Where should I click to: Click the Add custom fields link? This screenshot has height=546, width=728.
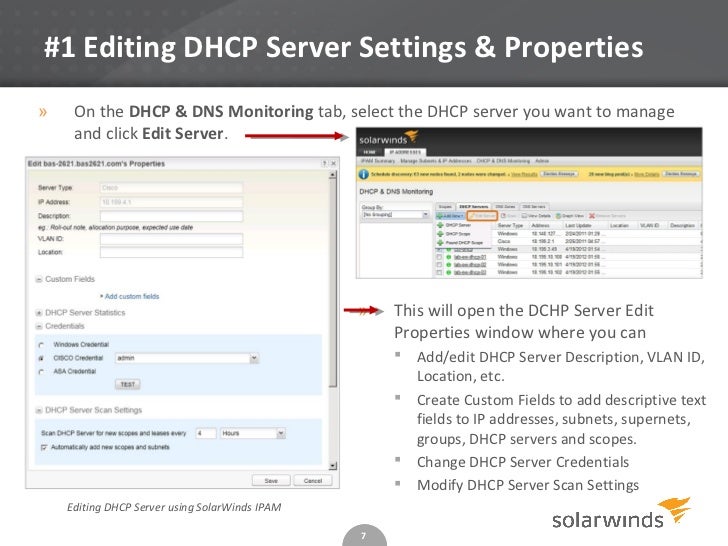point(132,296)
